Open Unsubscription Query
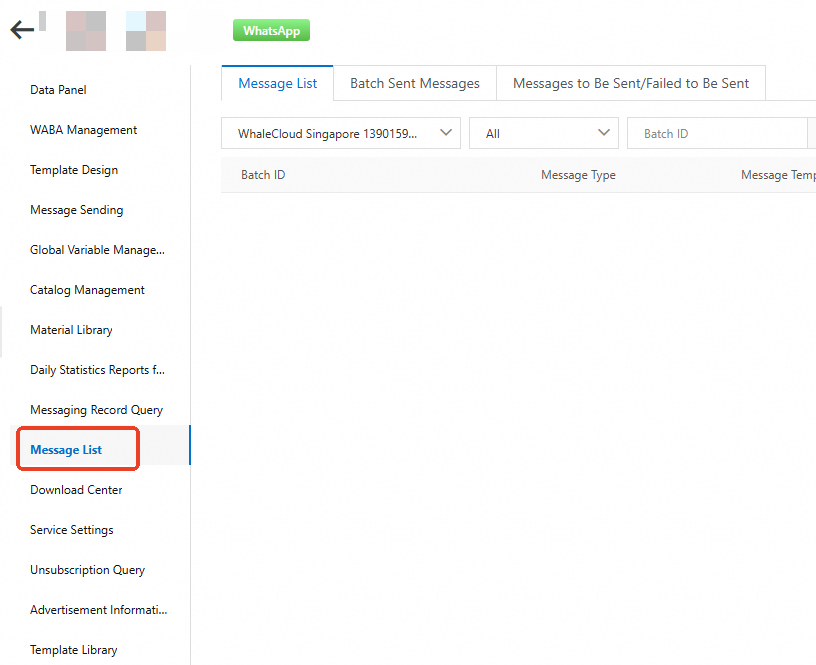 point(87,570)
